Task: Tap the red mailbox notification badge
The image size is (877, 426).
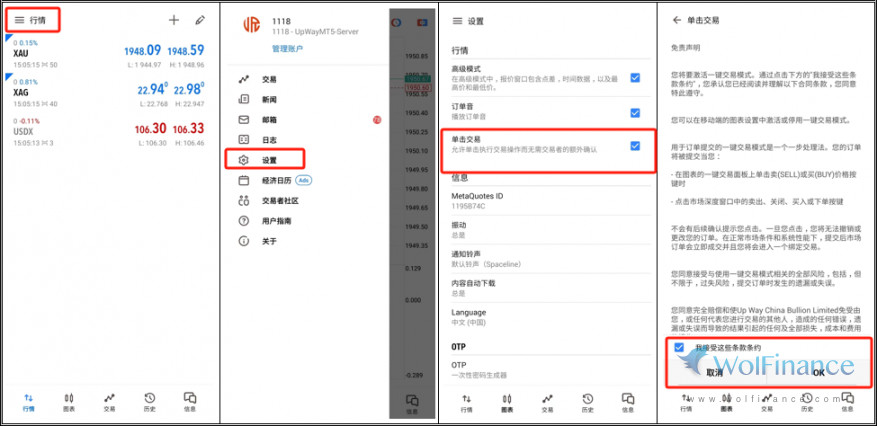Action: 377,120
